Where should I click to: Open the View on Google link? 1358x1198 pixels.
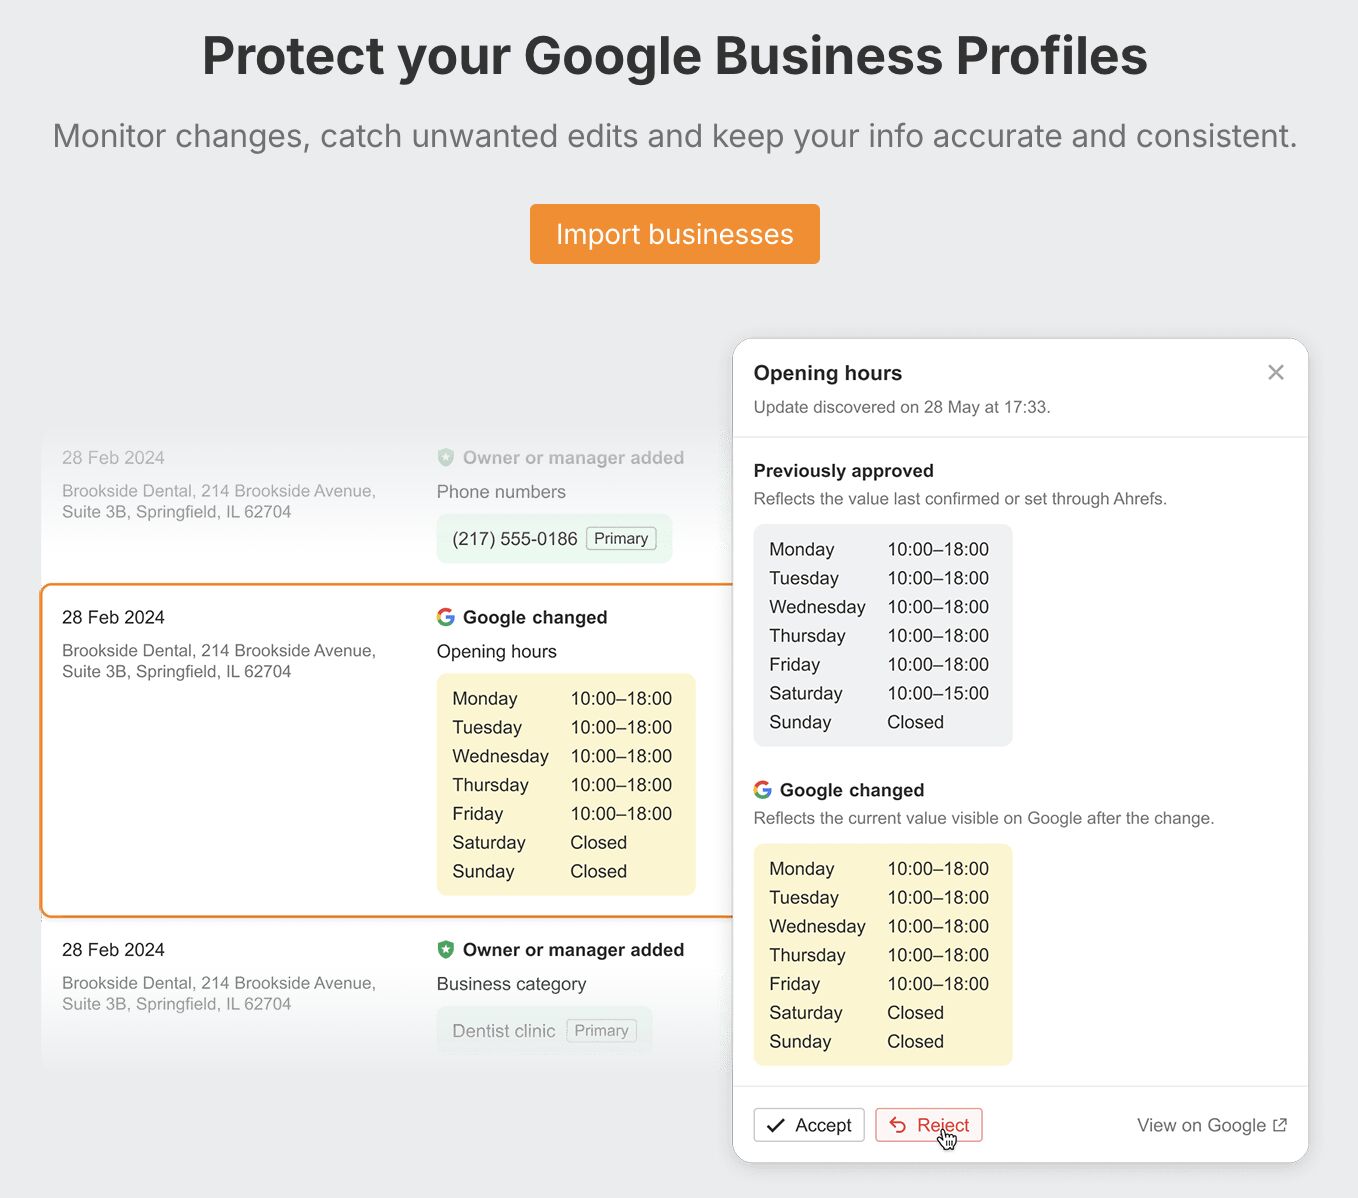(x=1201, y=1125)
